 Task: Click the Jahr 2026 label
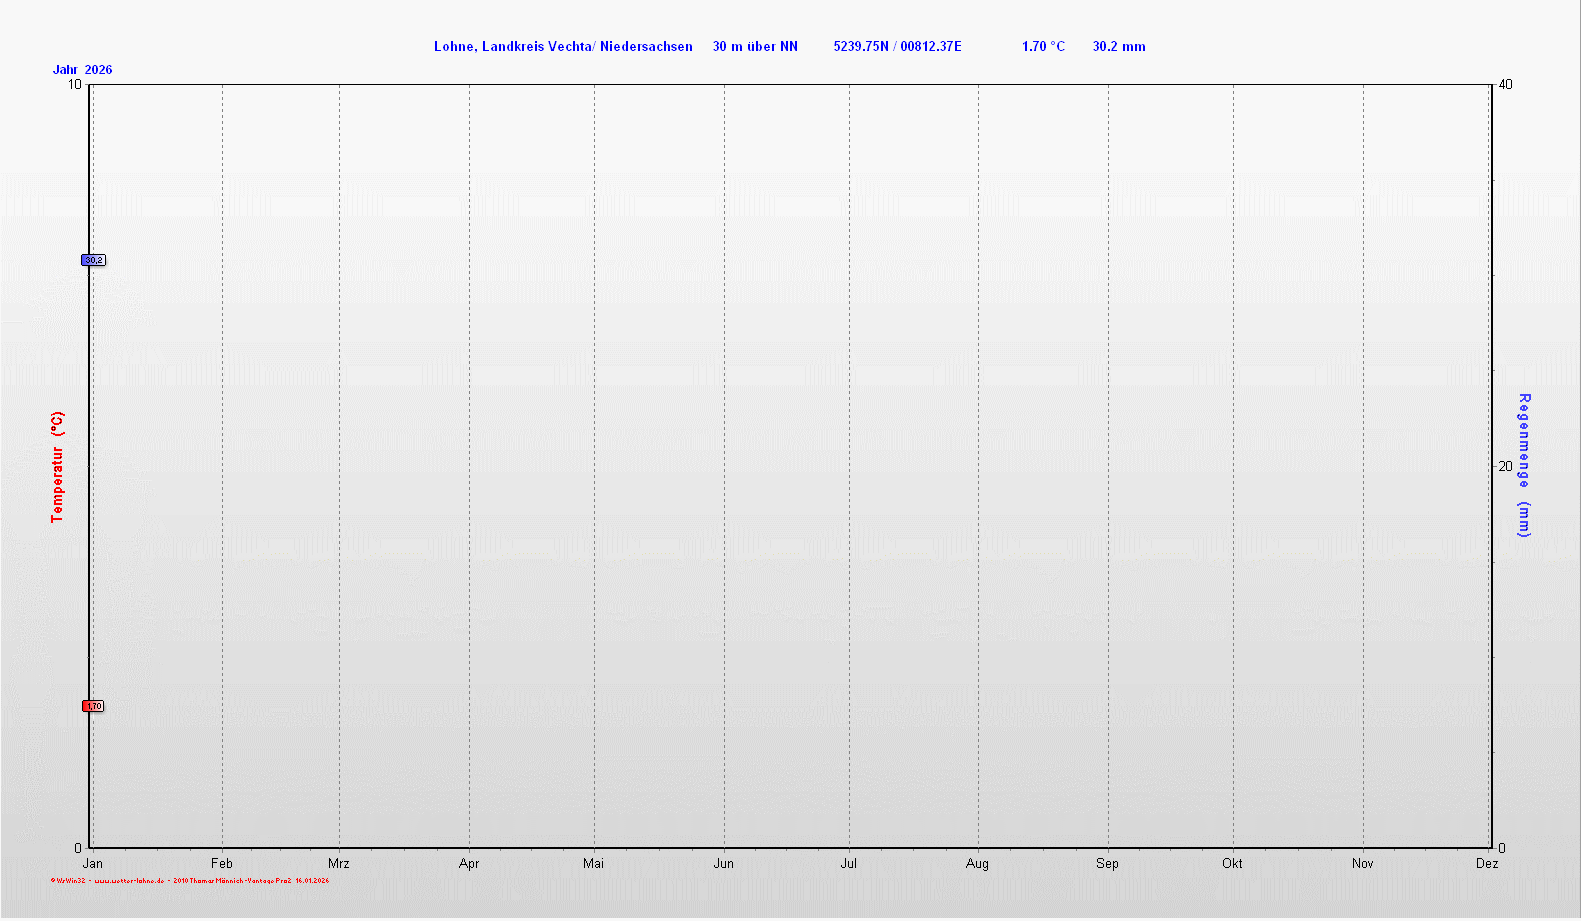coord(82,70)
